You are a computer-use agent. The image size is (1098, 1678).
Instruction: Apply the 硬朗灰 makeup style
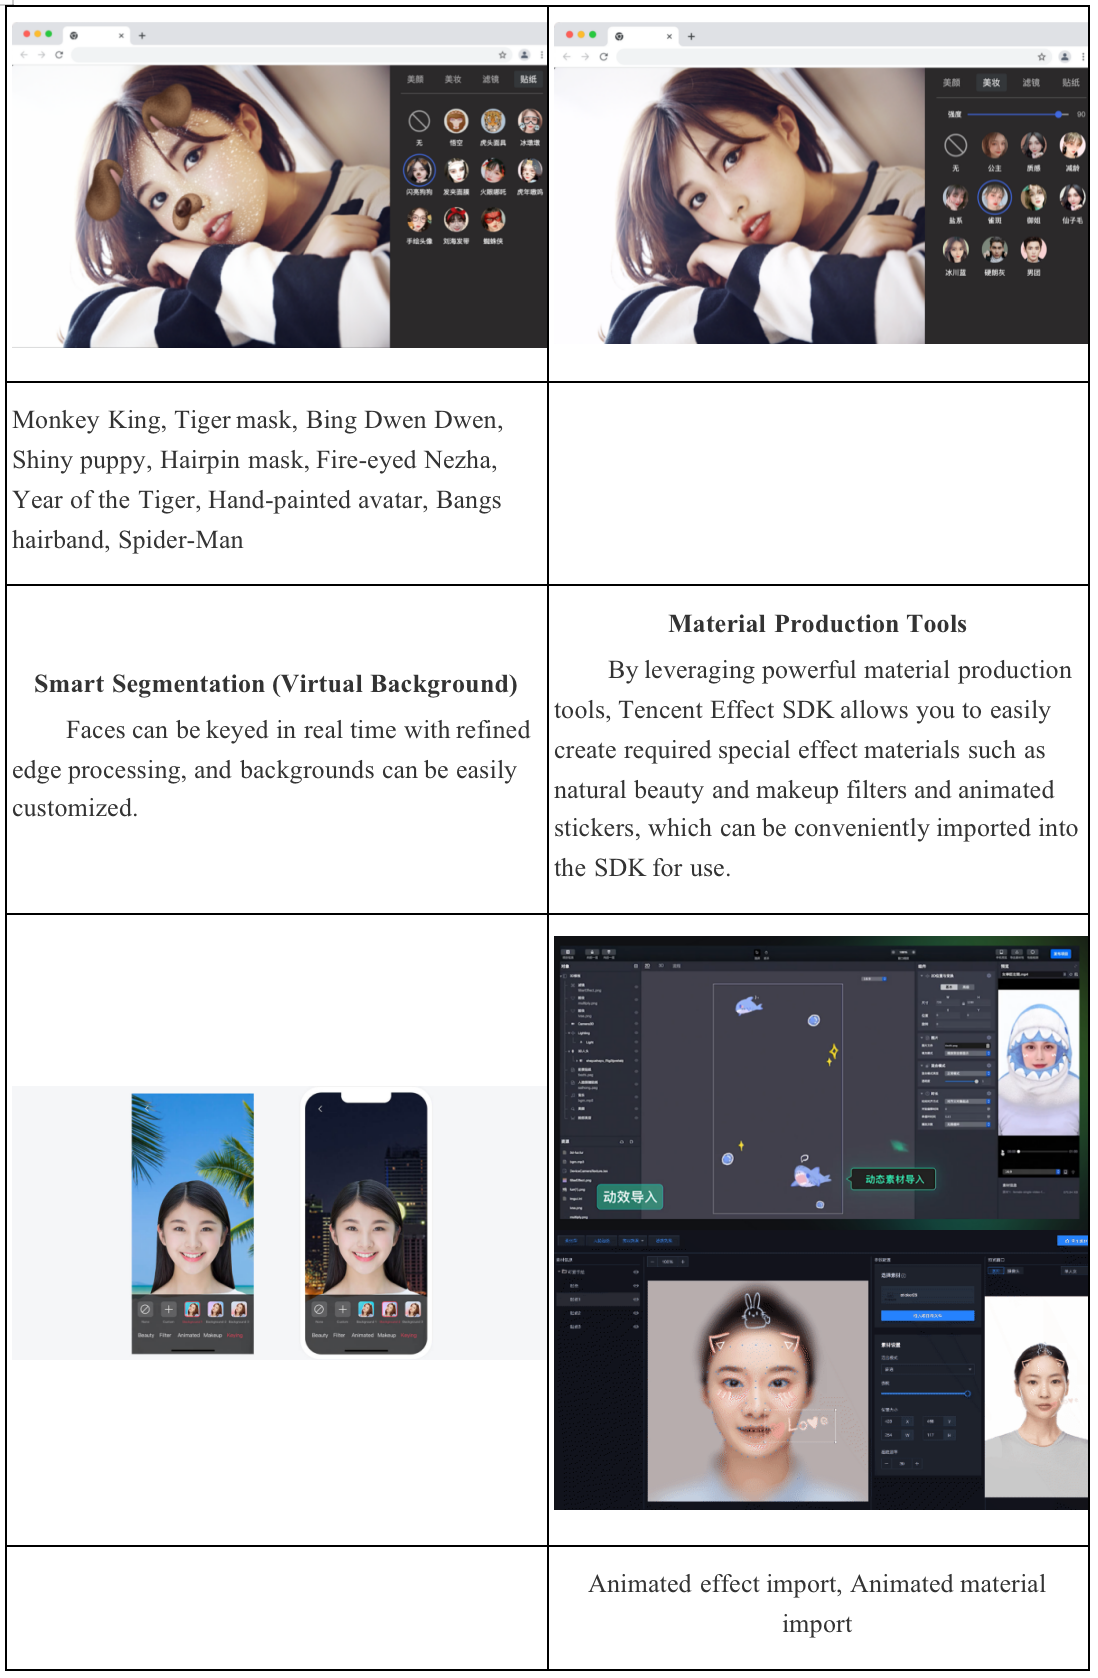point(994,250)
